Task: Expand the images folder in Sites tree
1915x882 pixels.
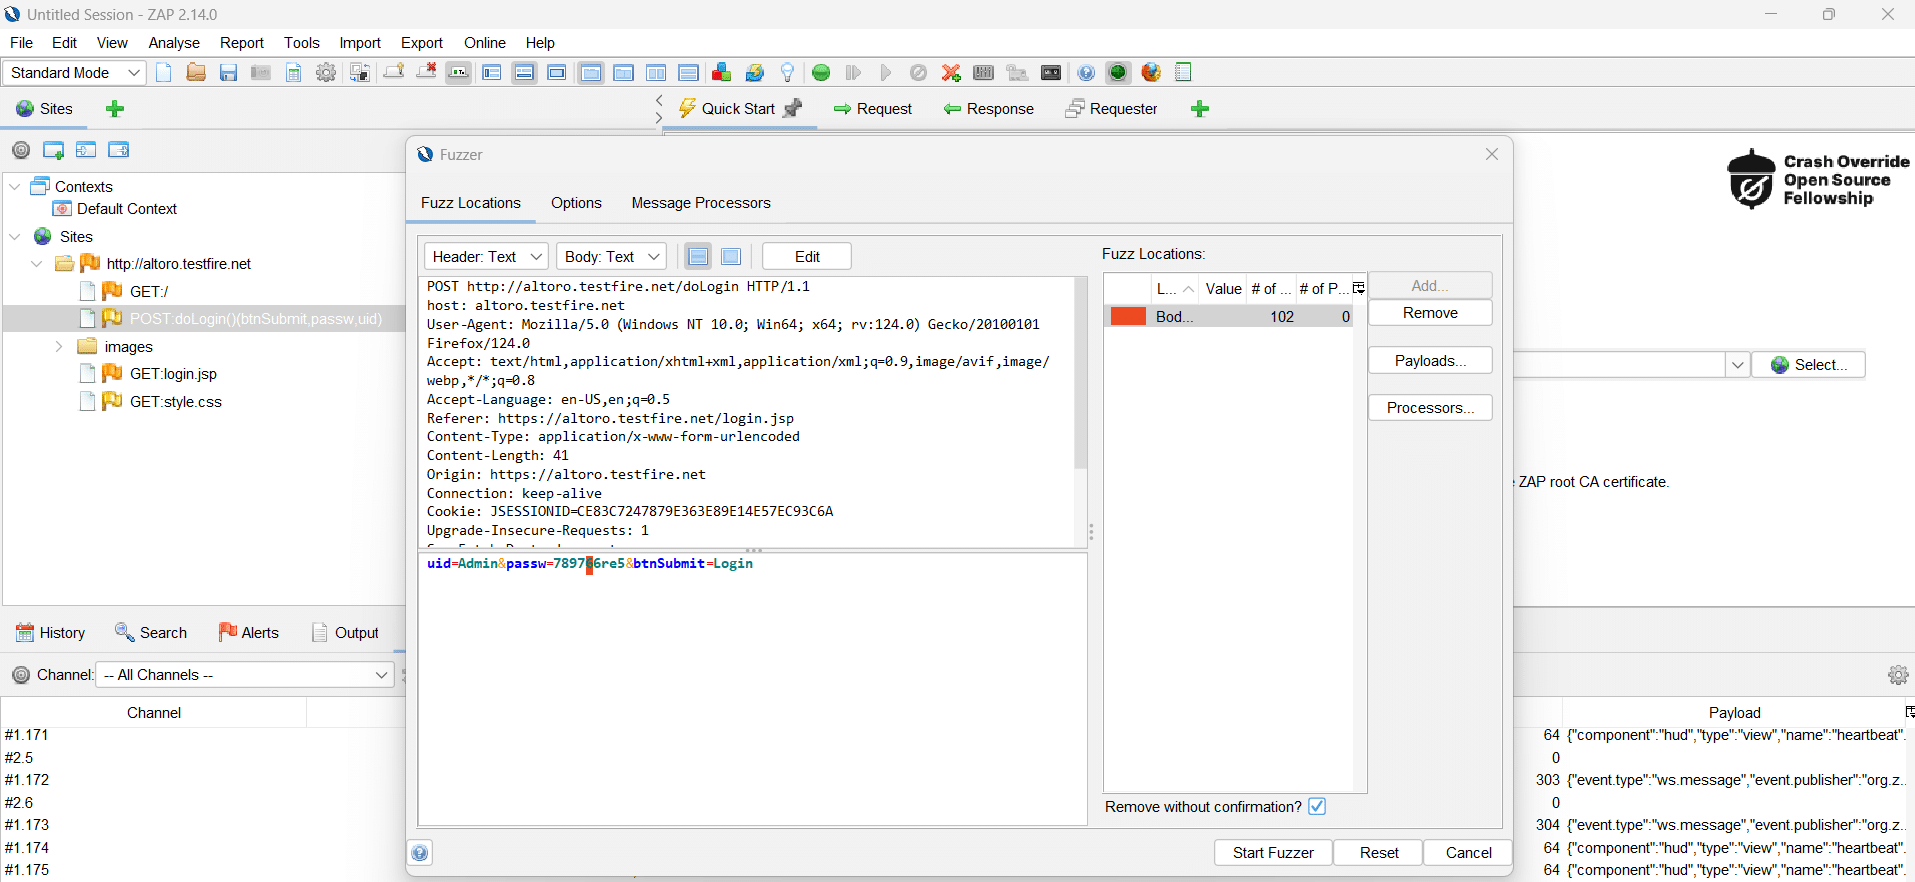Action: [59, 347]
